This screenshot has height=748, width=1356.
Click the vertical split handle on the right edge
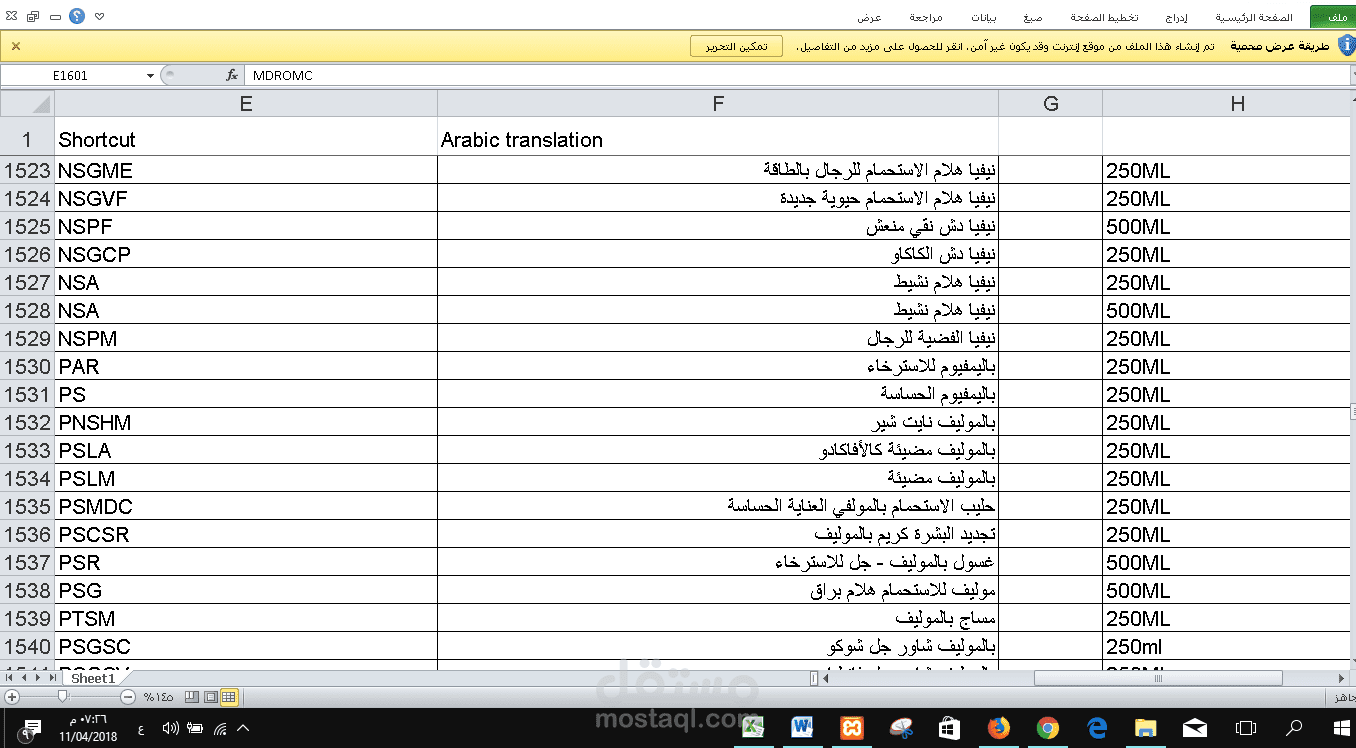point(1352,410)
